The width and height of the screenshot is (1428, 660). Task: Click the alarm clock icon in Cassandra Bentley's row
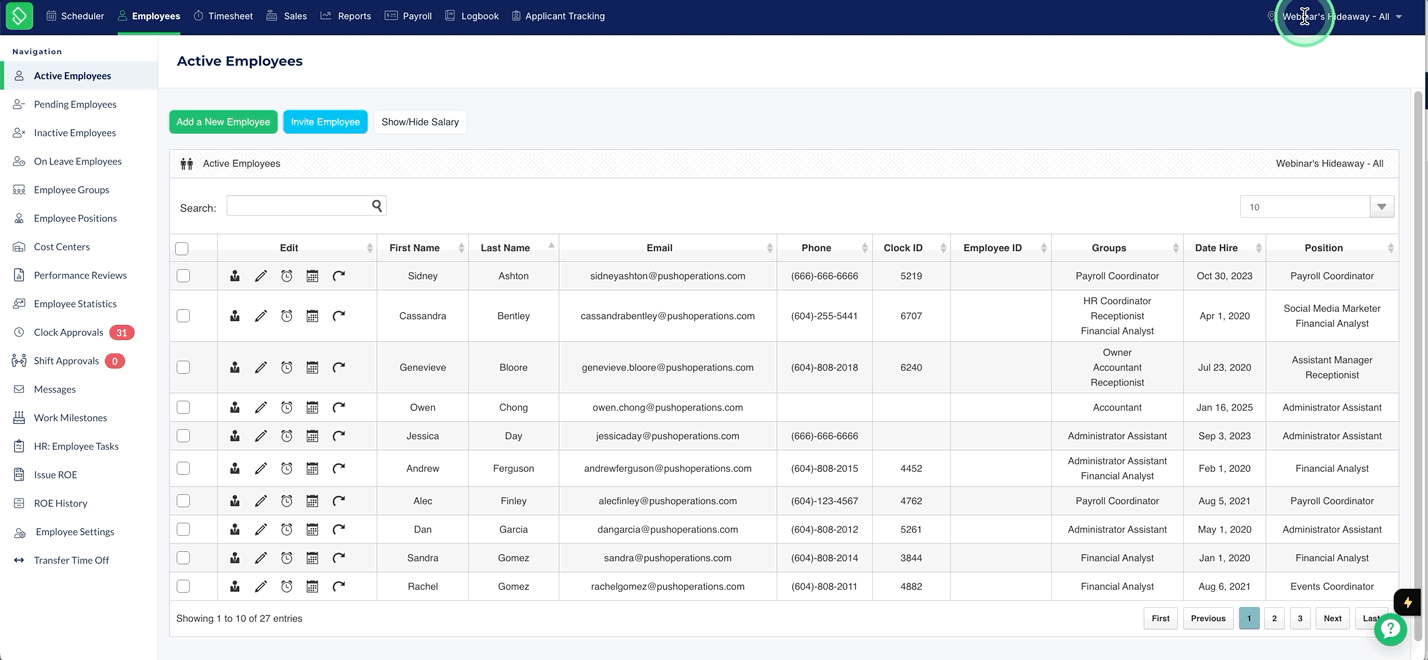point(287,316)
